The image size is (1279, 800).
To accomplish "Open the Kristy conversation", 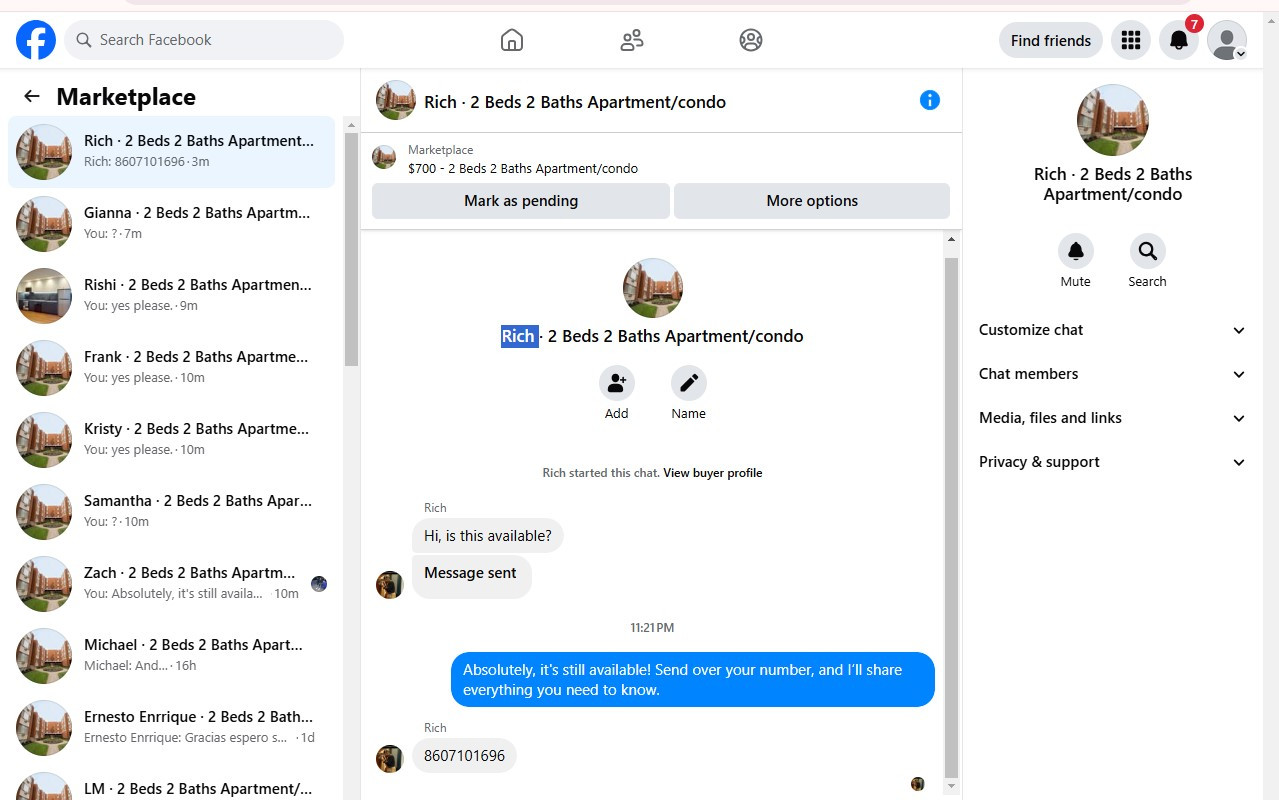I will [171, 440].
